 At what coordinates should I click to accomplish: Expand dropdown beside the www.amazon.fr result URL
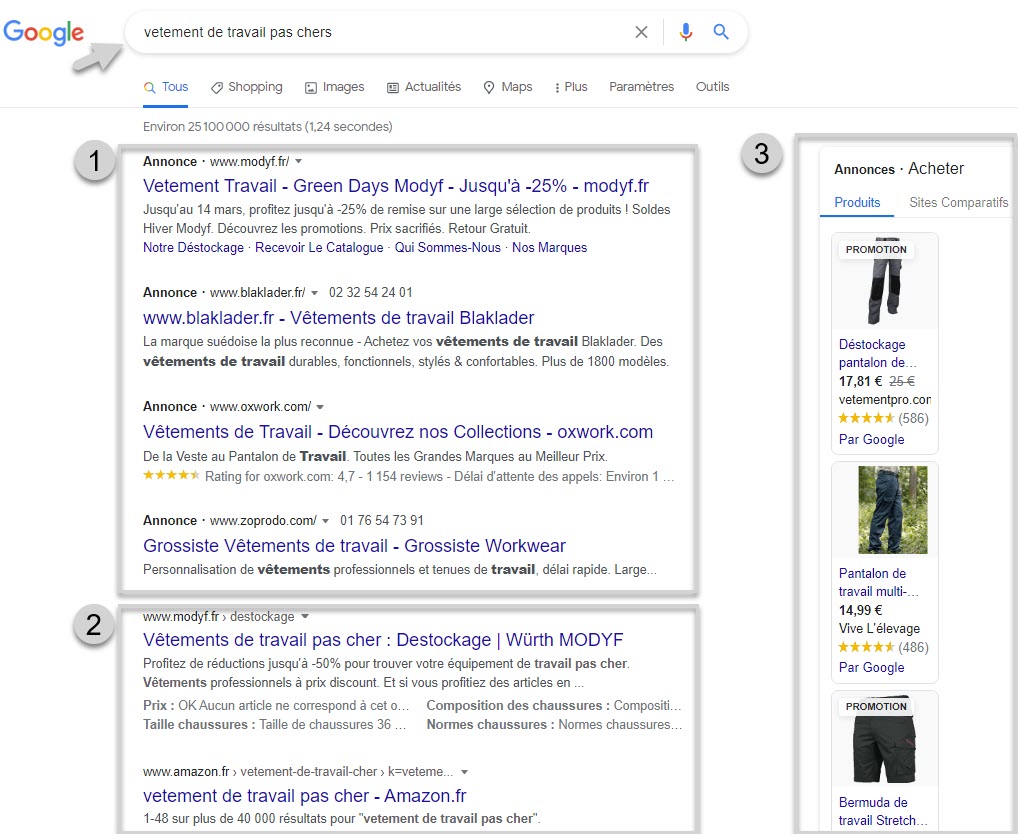click(x=464, y=772)
